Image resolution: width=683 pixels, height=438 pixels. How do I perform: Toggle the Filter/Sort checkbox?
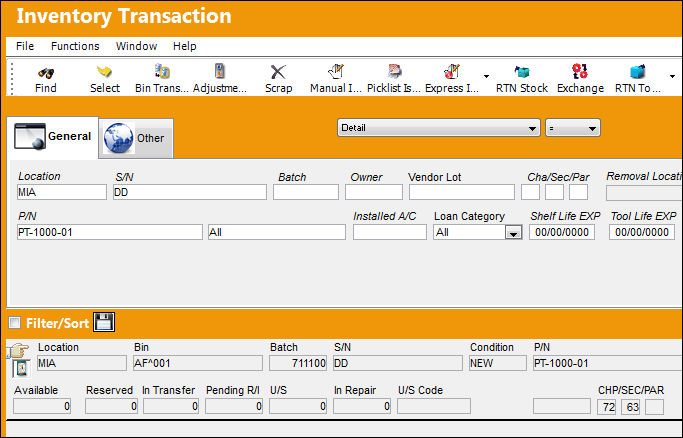(x=15, y=323)
